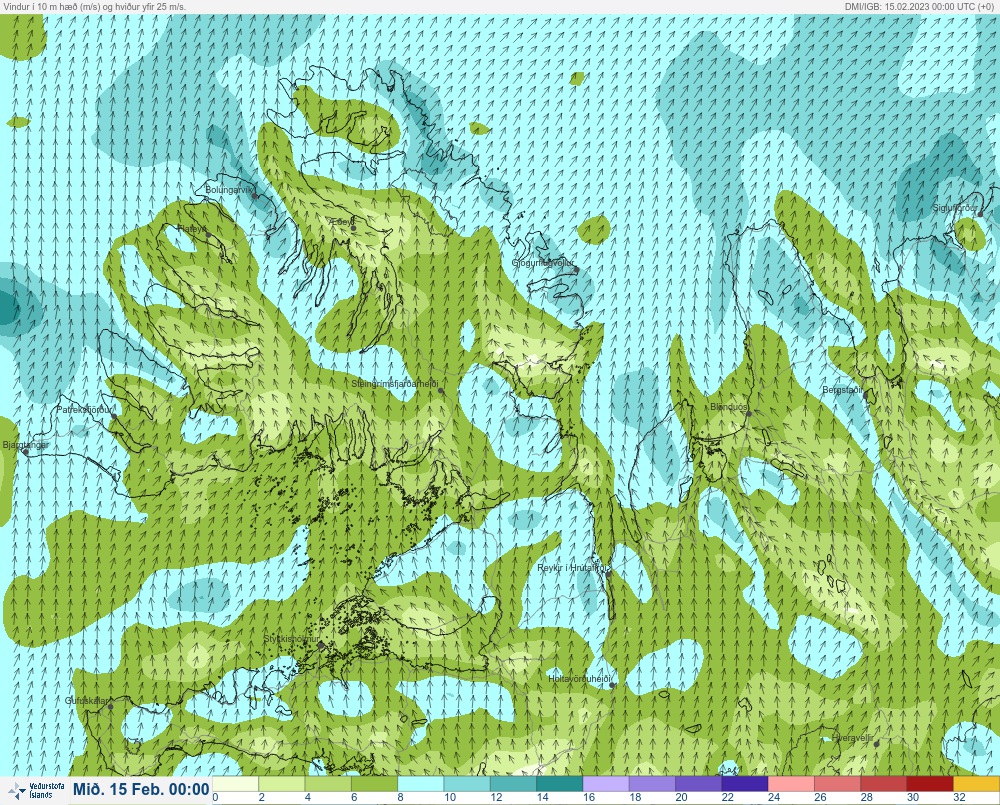1000x805 pixels.
Task: Select the 2–4 m/s light green legend swatch
Action: (281, 784)
